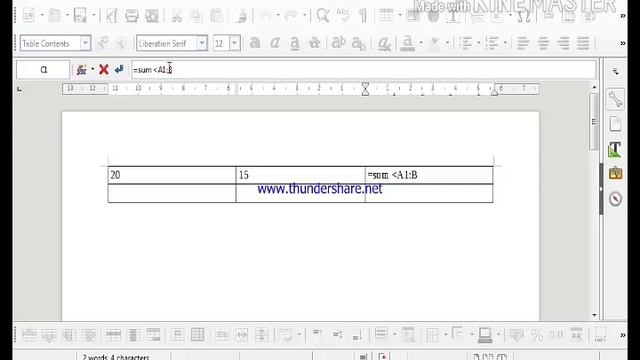Toggle the numbered list button
The width and height of the screenshot is (640, 360).
[493, 43]
